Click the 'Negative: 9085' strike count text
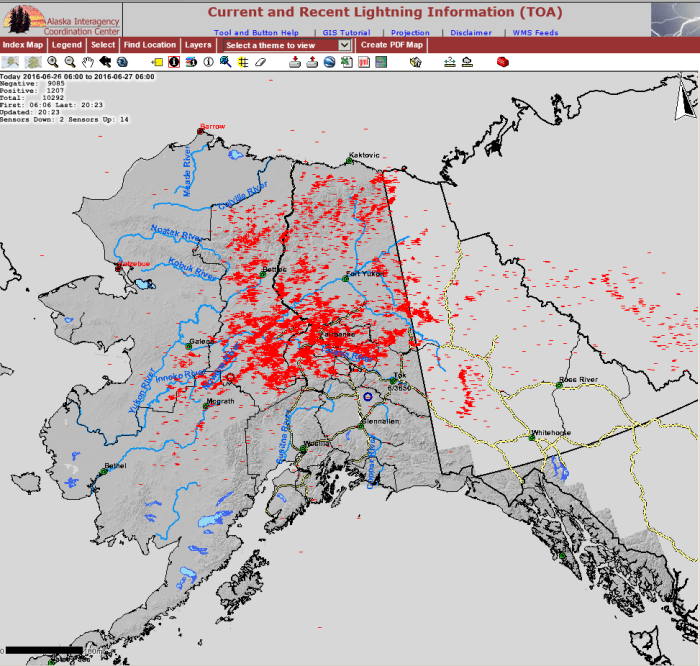The image size is (700, 666). pos(32,83)
